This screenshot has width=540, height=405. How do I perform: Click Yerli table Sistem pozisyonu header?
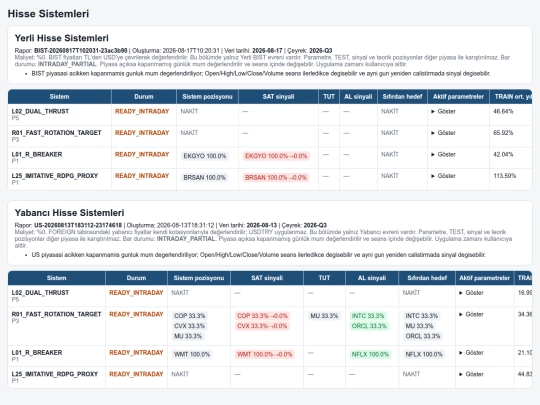(x=207, y=97)
